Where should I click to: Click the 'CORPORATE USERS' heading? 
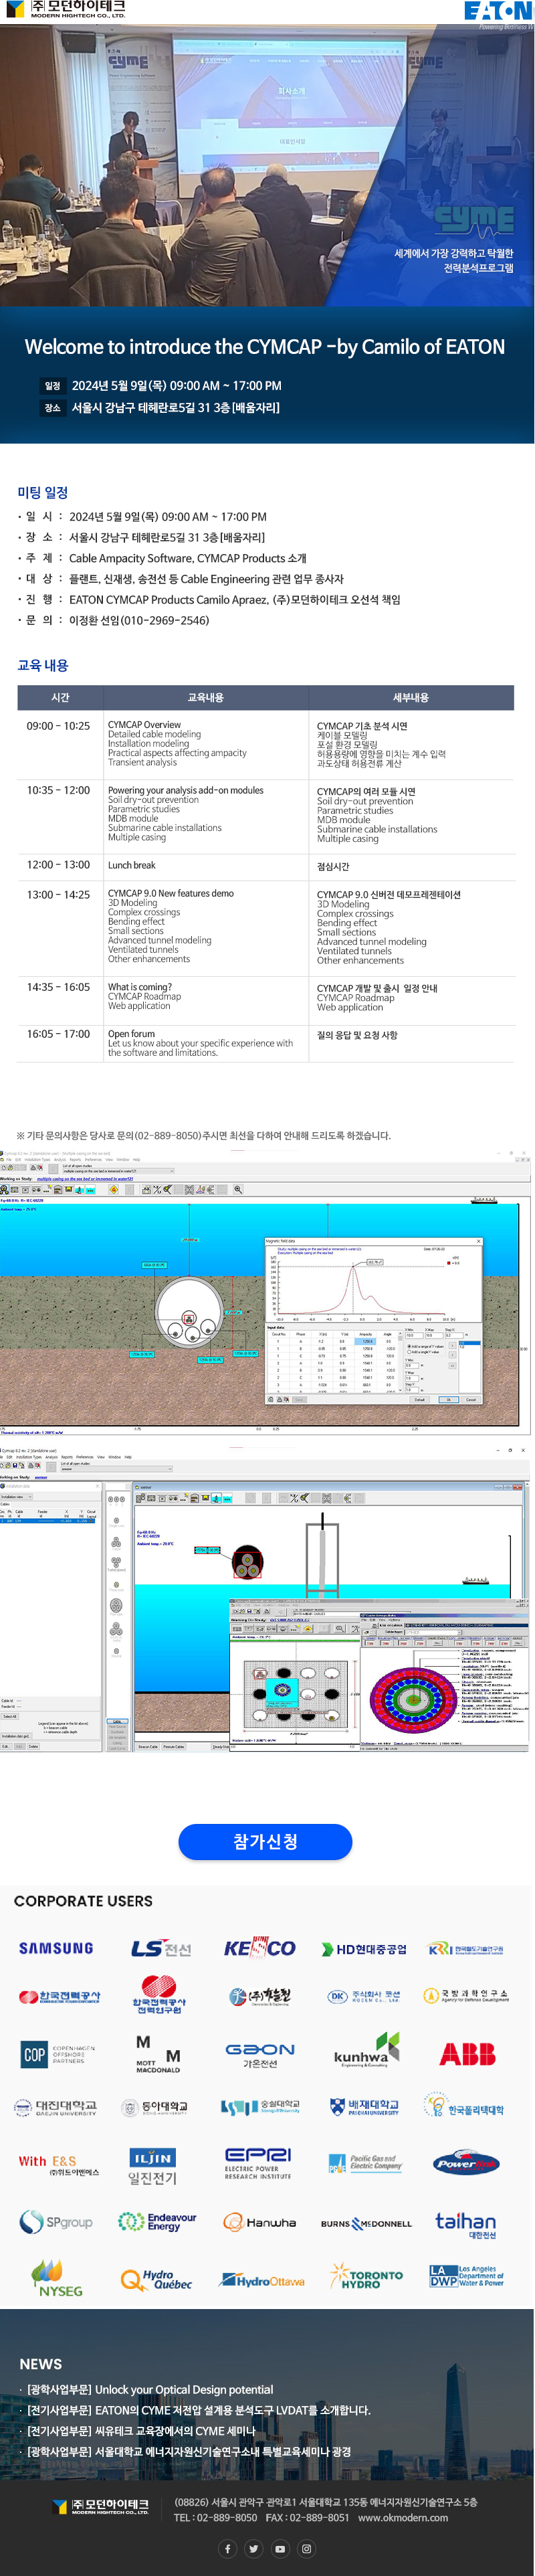(x=83, y=1901)
